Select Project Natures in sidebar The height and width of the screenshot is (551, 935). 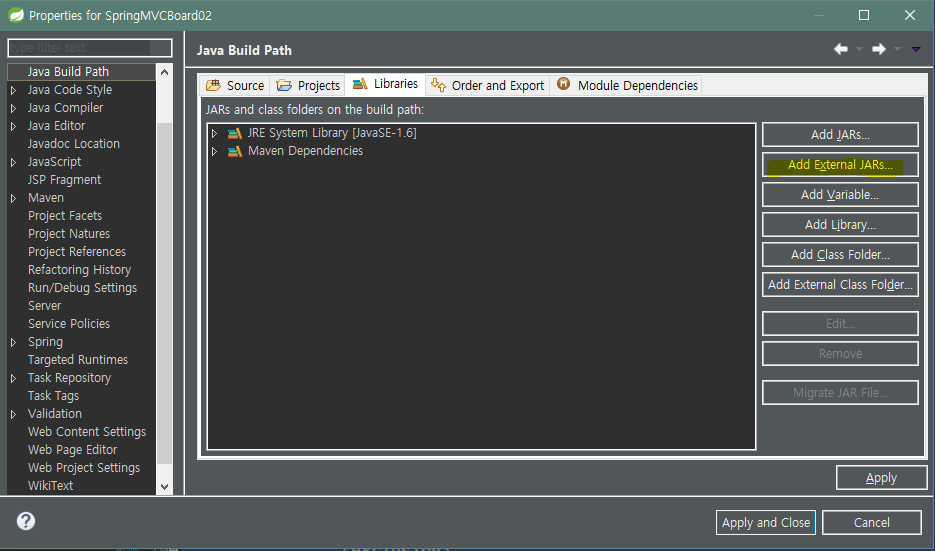click(x=69, y=234)
